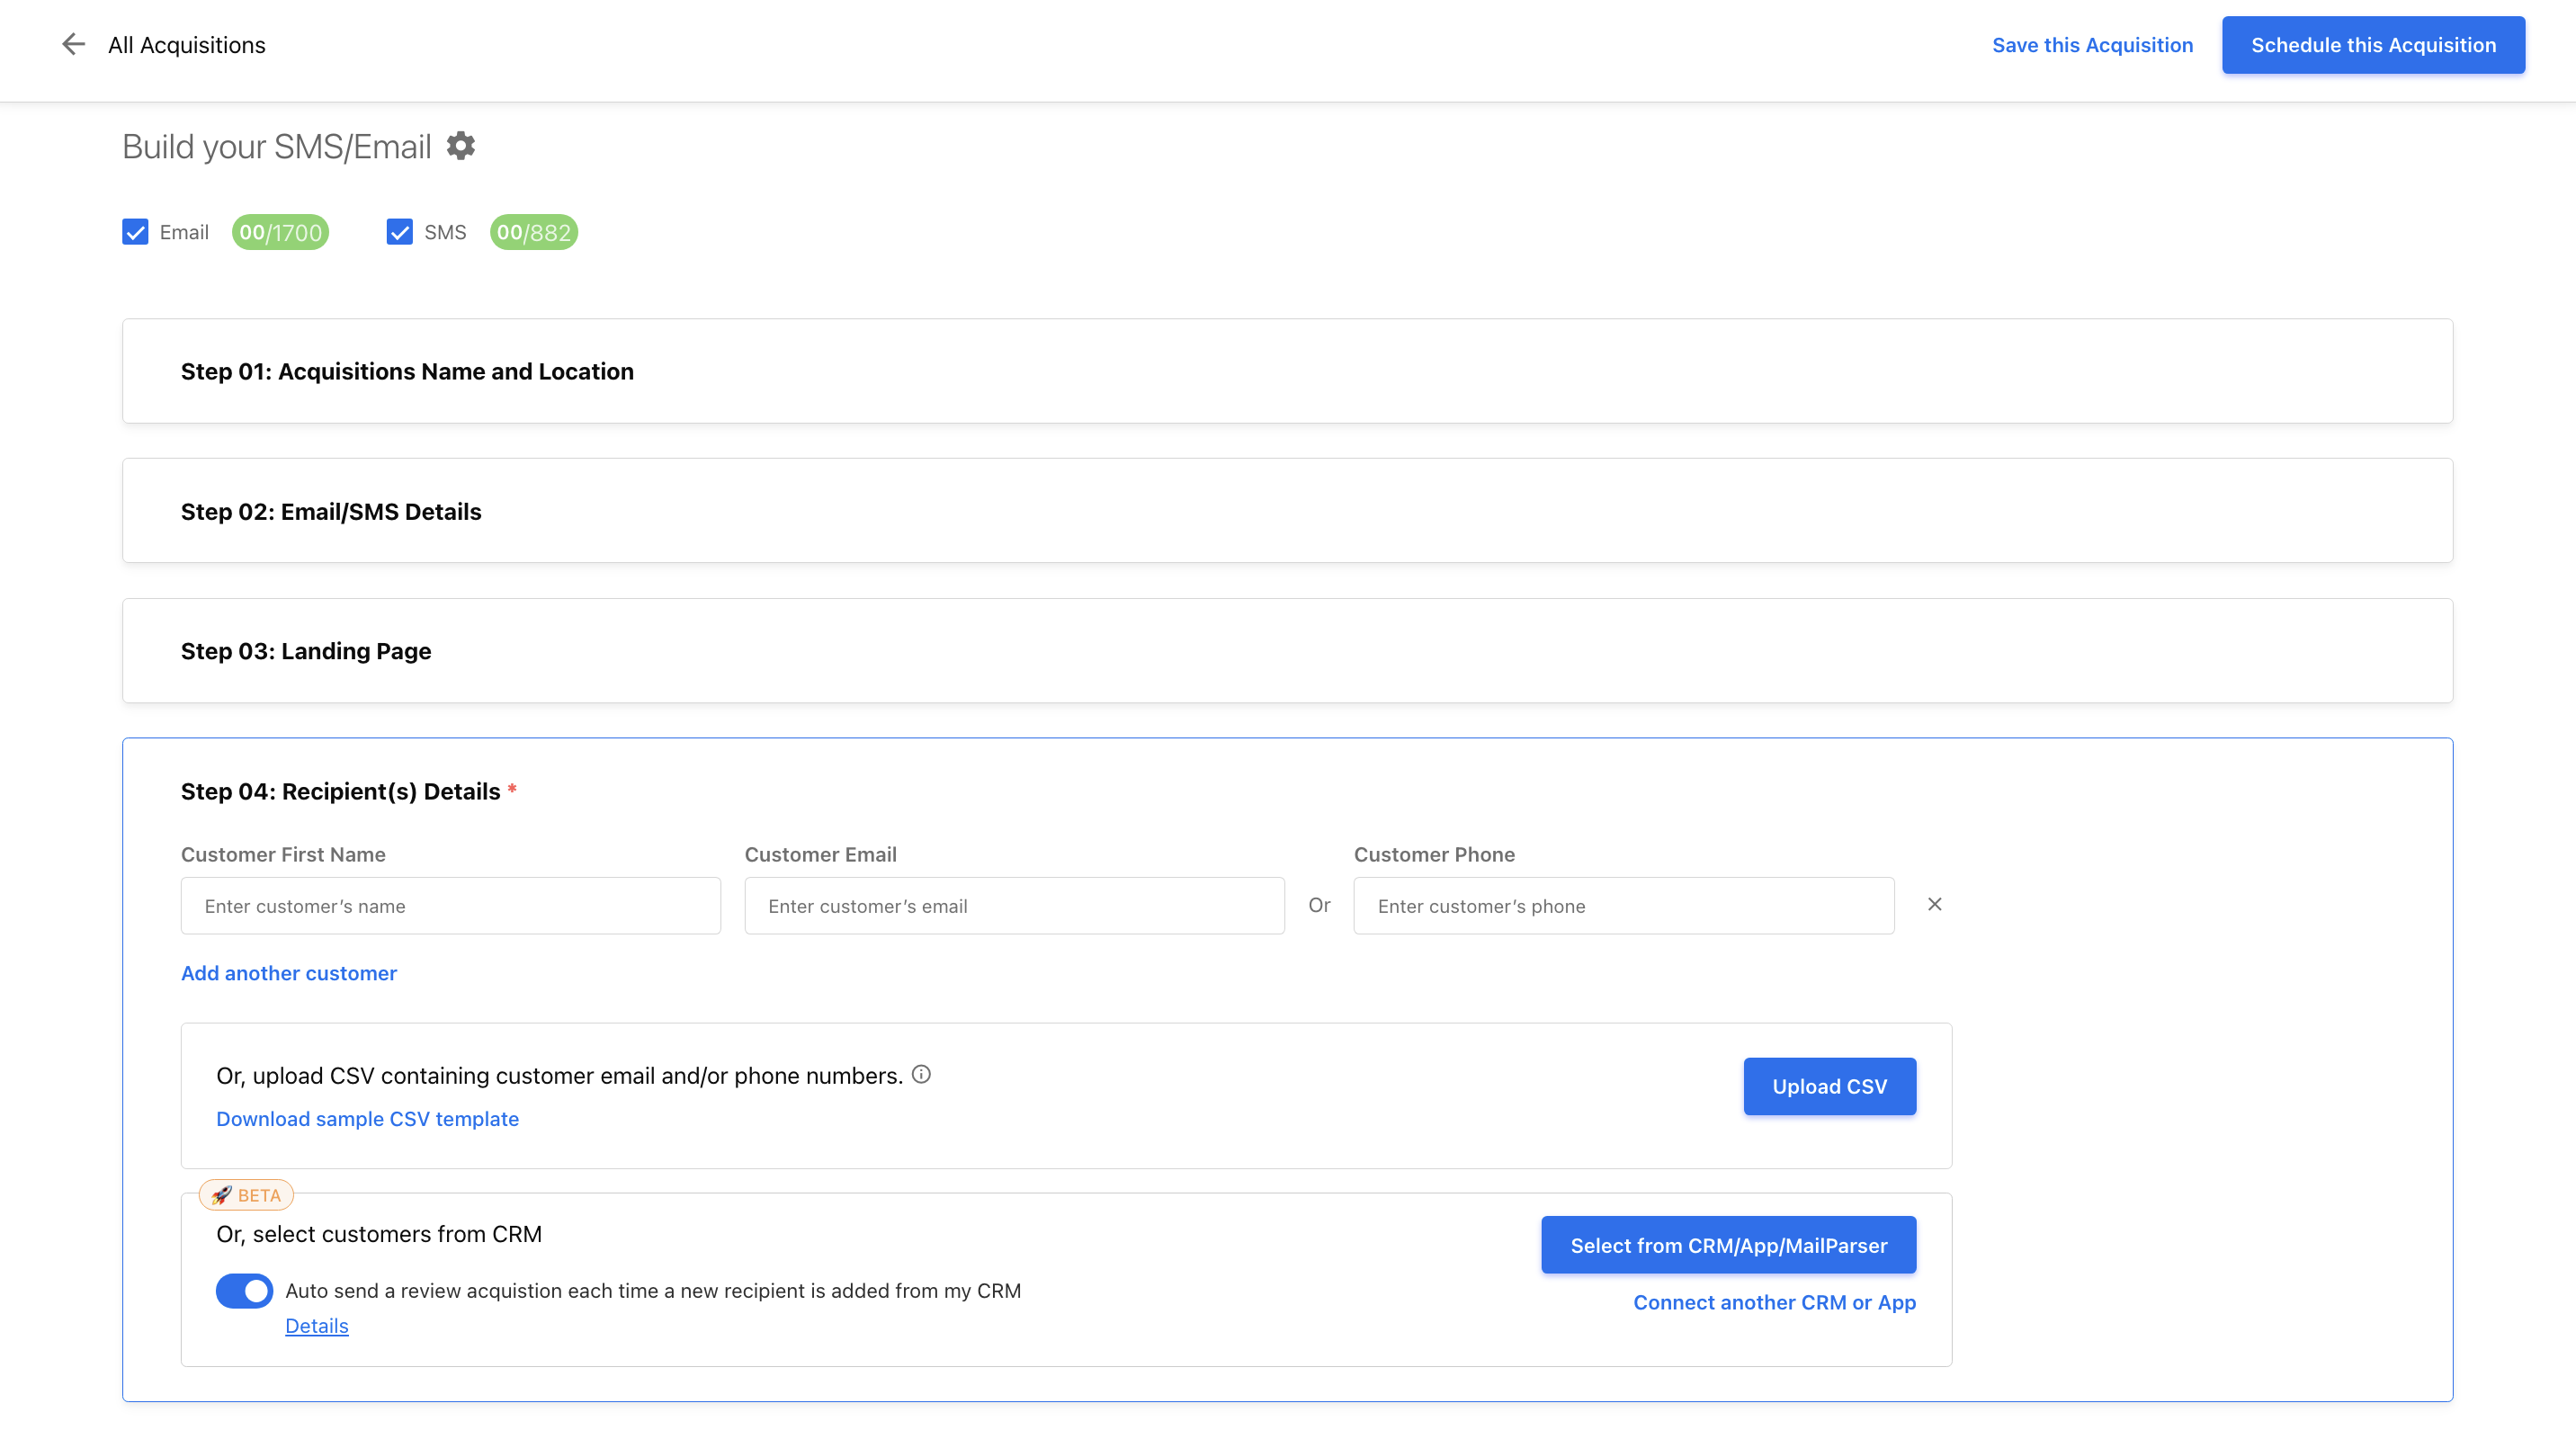Click the SMS character count badge
The height and width of the screenshot is (1448, 2576).
[x=533, y=232]
